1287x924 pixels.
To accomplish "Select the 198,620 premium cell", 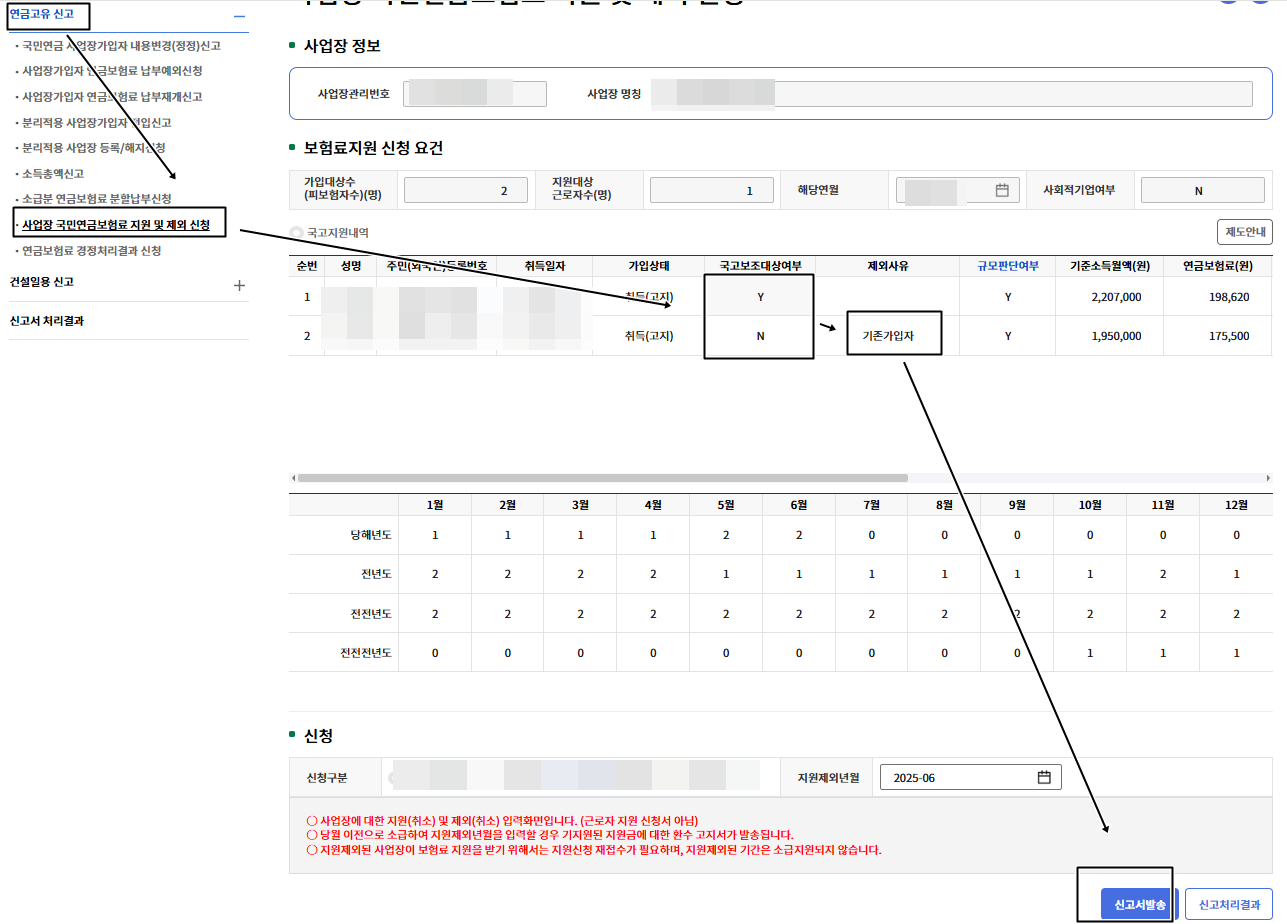I will click(x=1217, y=297).
